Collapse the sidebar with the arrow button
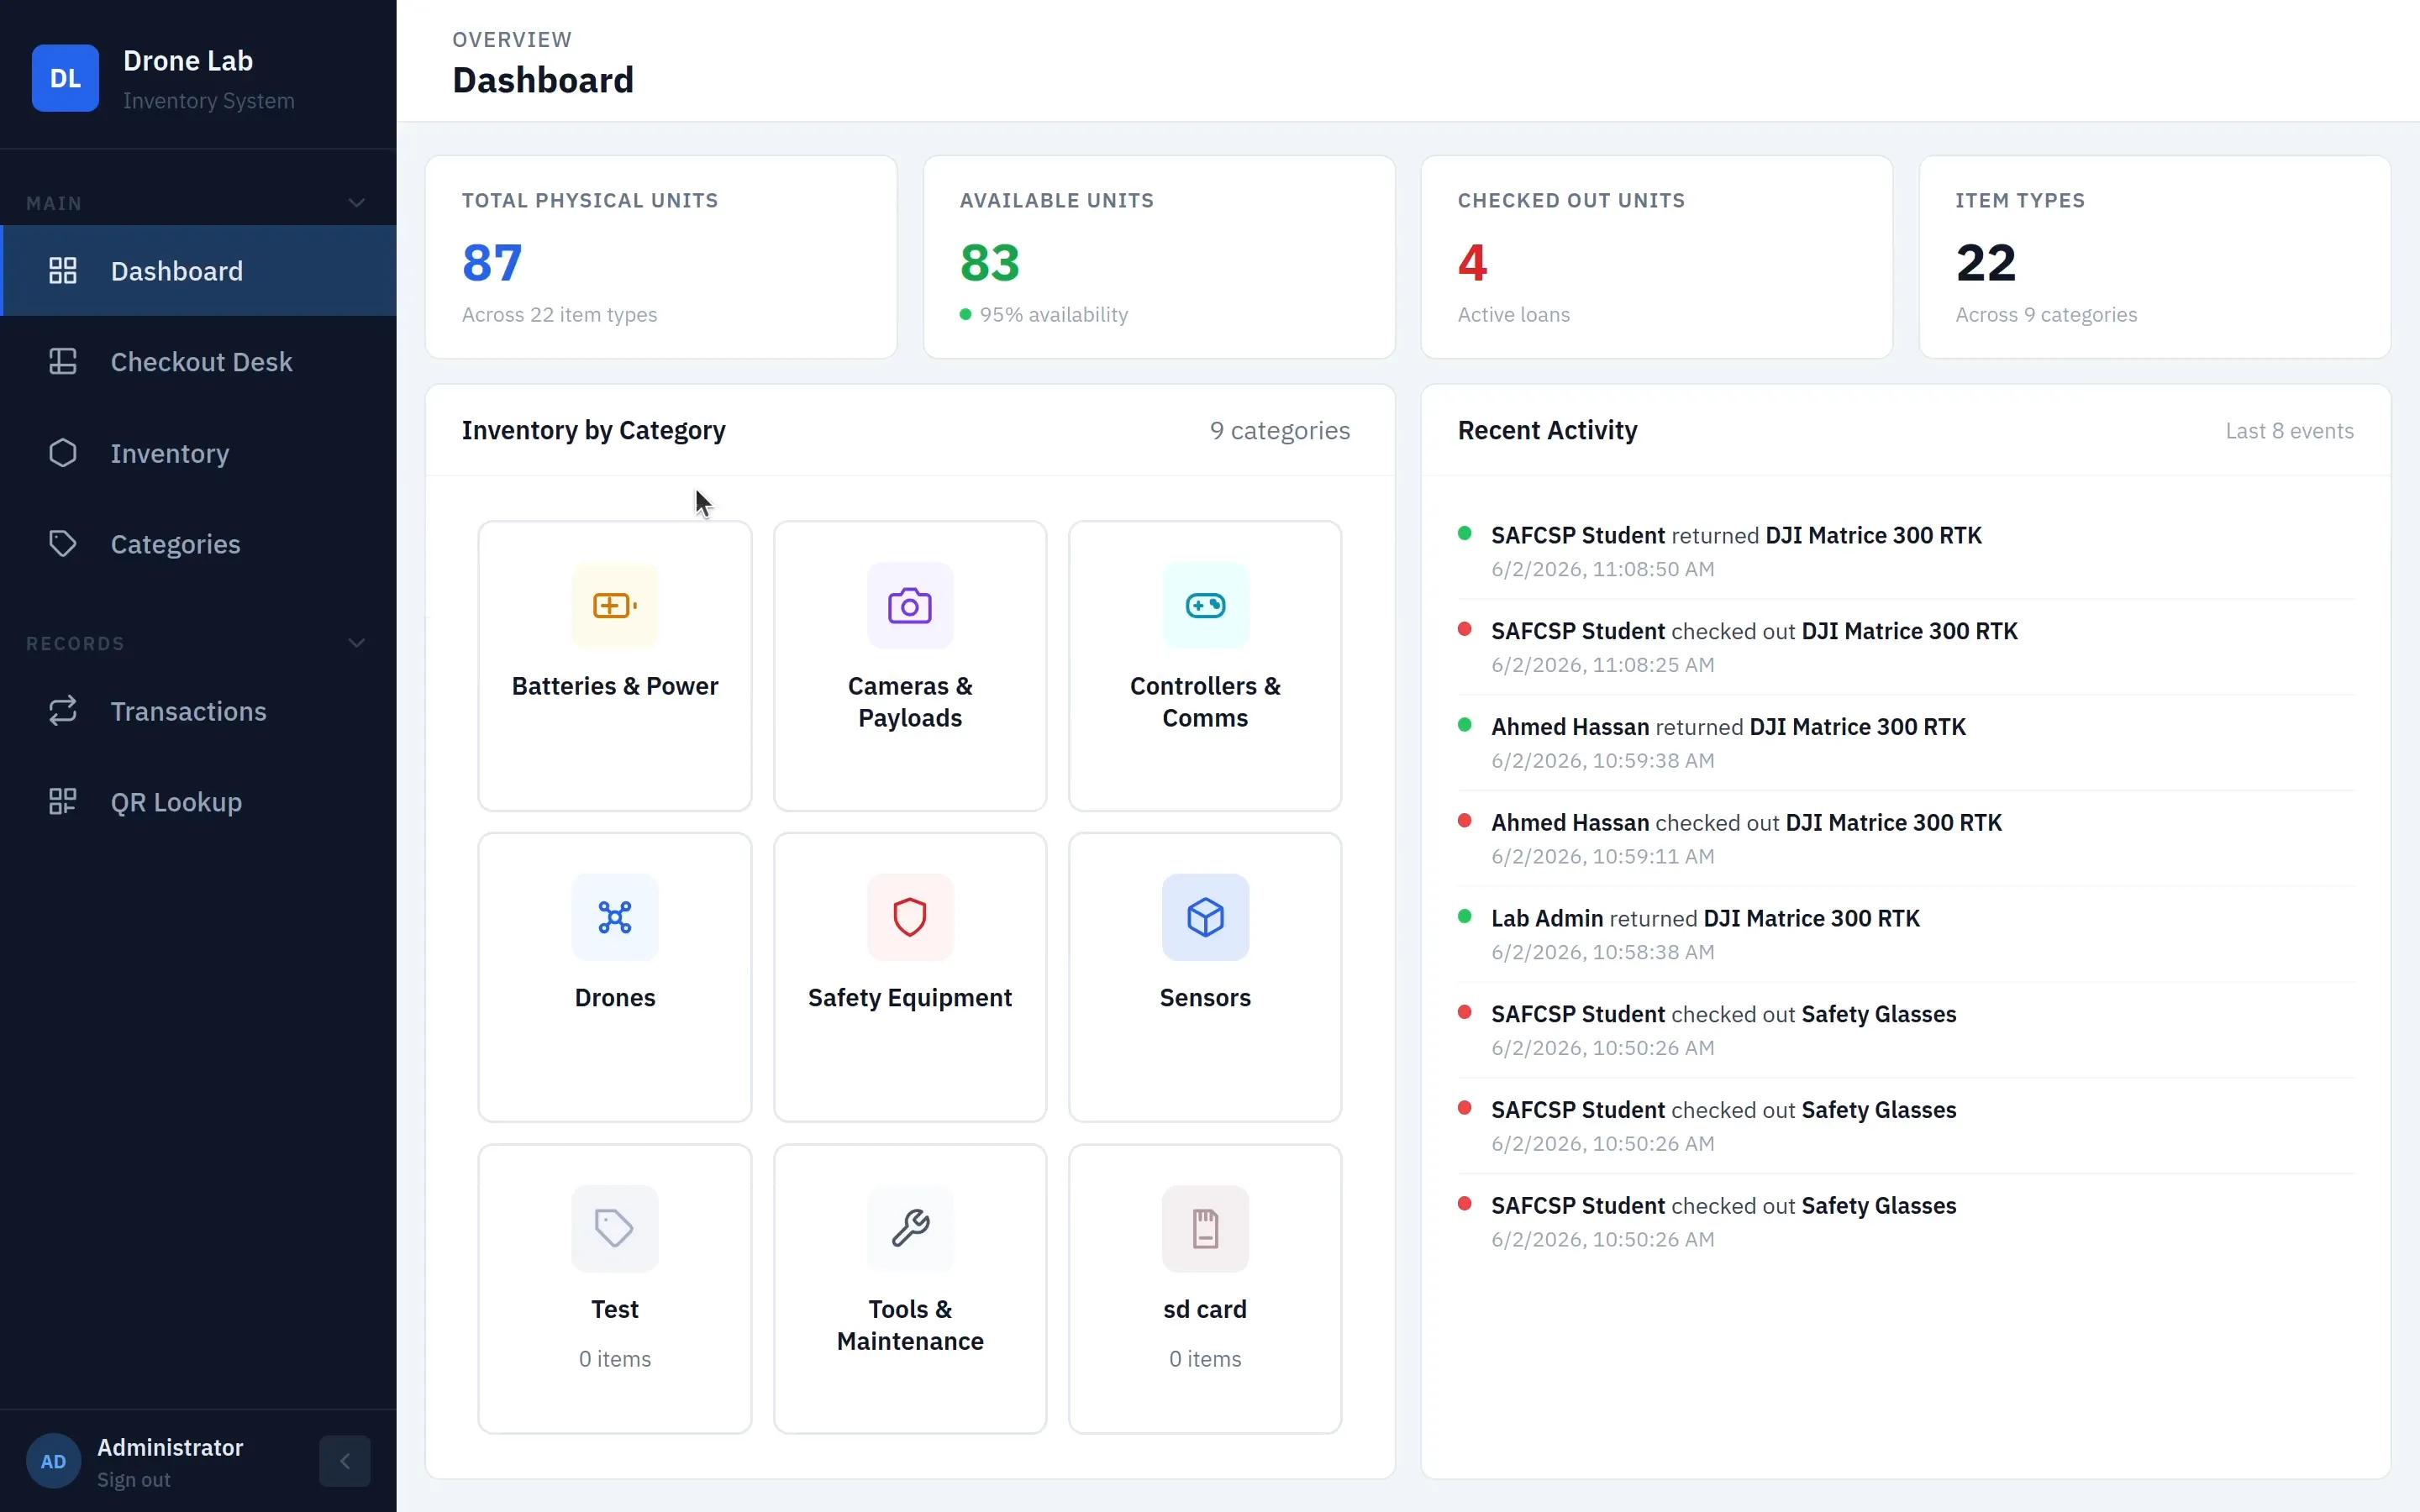 [345, 1462]
